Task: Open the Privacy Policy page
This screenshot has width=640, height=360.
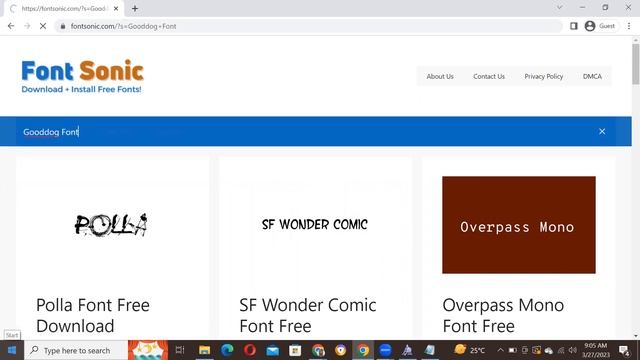Action: pos(544,76)
